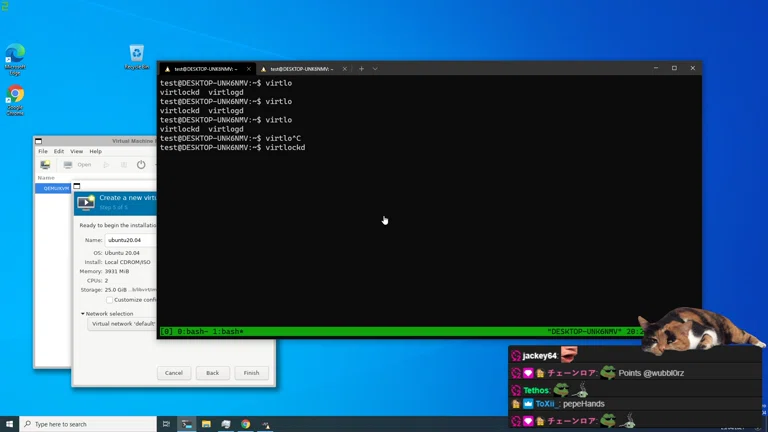This screenshot has width=768, height=432.
Task: Switch to second terminal tab
Action: (302, 69)
